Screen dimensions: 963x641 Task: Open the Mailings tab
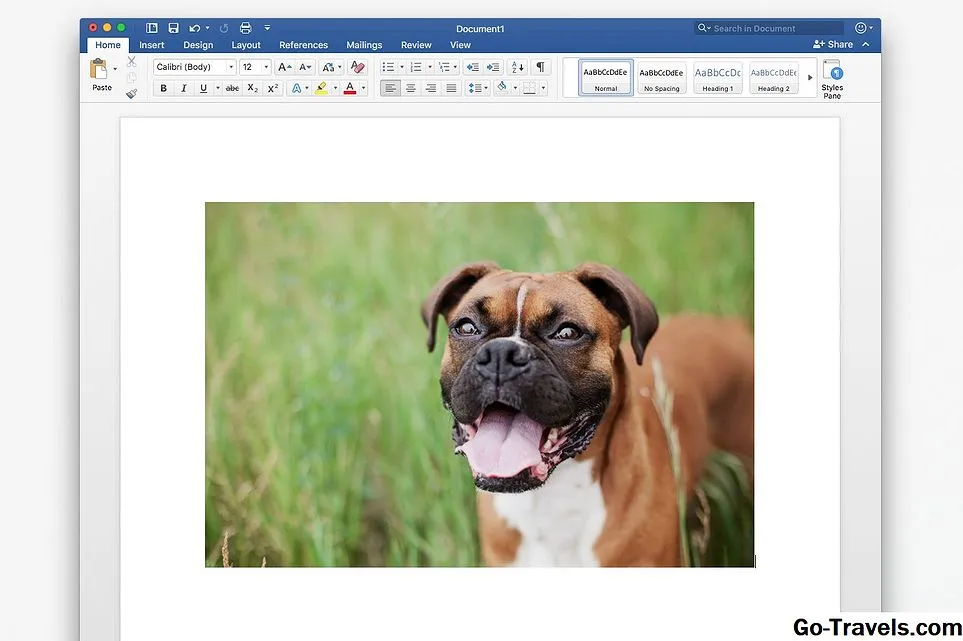364,45
